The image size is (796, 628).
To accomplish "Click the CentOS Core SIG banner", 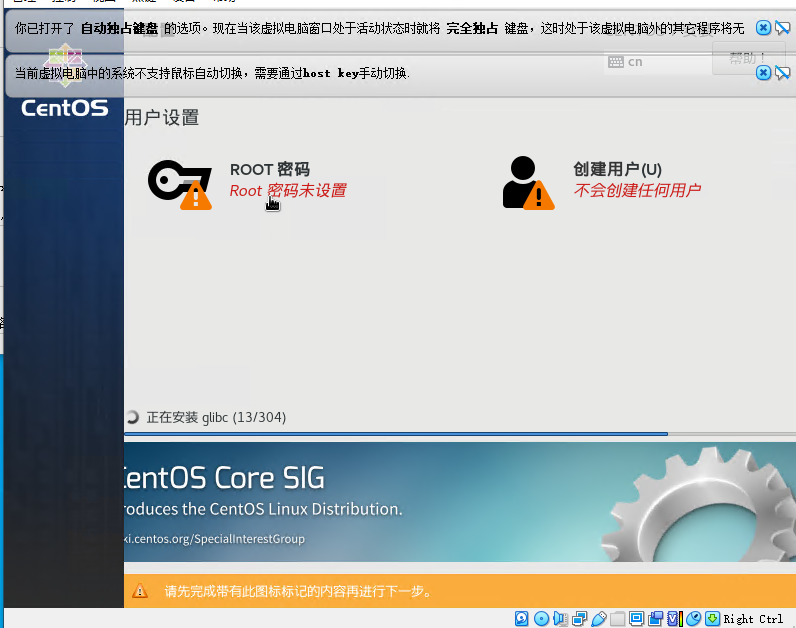I will [x=460, y=502].
